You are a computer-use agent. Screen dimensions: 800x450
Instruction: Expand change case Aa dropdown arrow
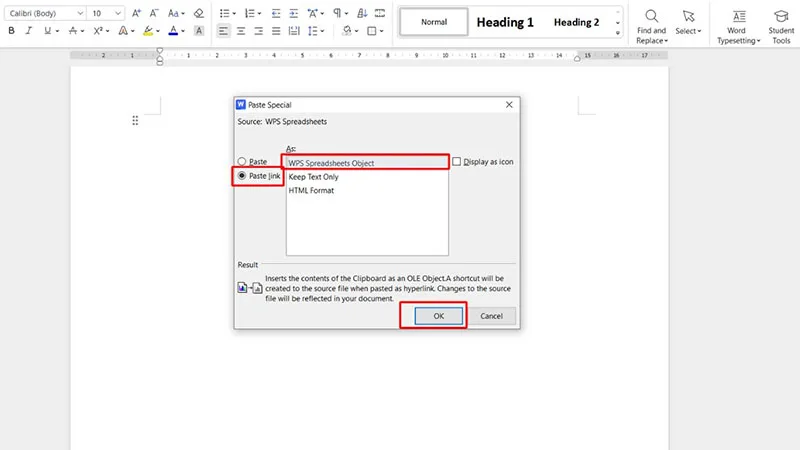coord(183,14)
